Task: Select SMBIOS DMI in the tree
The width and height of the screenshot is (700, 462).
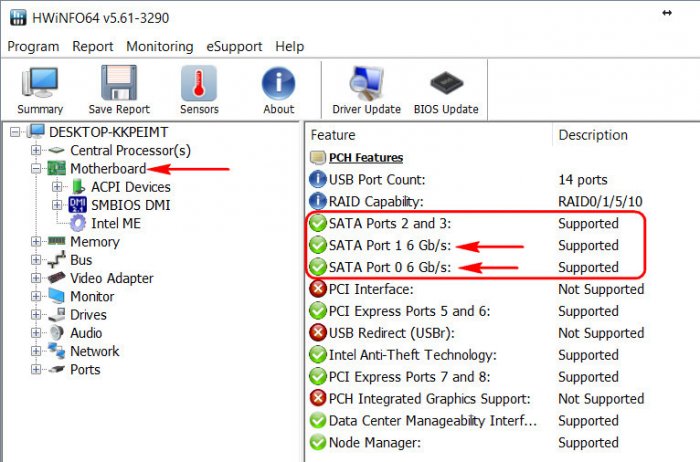Action: point(130,205)
